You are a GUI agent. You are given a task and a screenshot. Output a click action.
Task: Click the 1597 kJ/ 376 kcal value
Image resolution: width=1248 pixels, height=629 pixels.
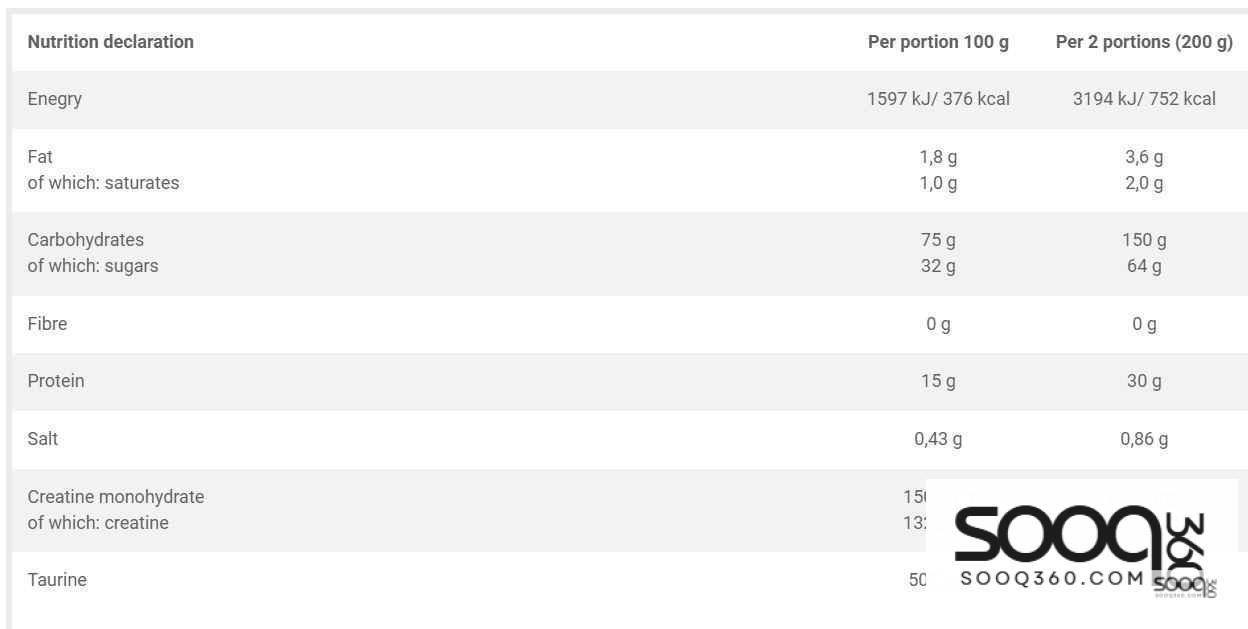[x=938, y=99]
